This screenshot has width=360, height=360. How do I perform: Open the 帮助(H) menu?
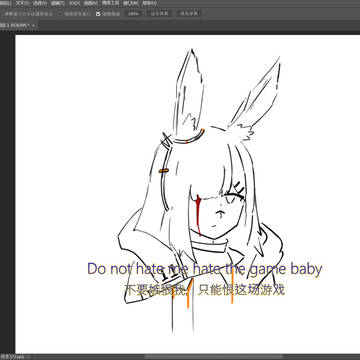[x=149, y=3]
